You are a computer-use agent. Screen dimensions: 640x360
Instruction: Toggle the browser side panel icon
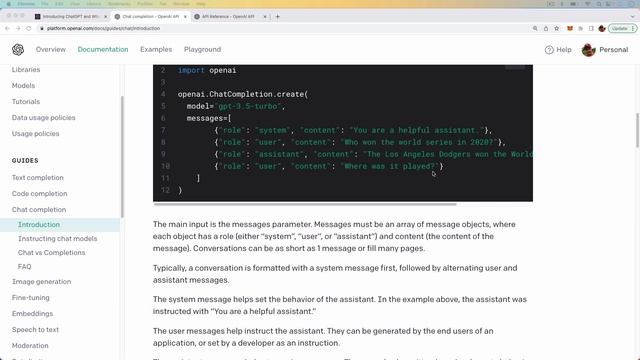[591, 29]
